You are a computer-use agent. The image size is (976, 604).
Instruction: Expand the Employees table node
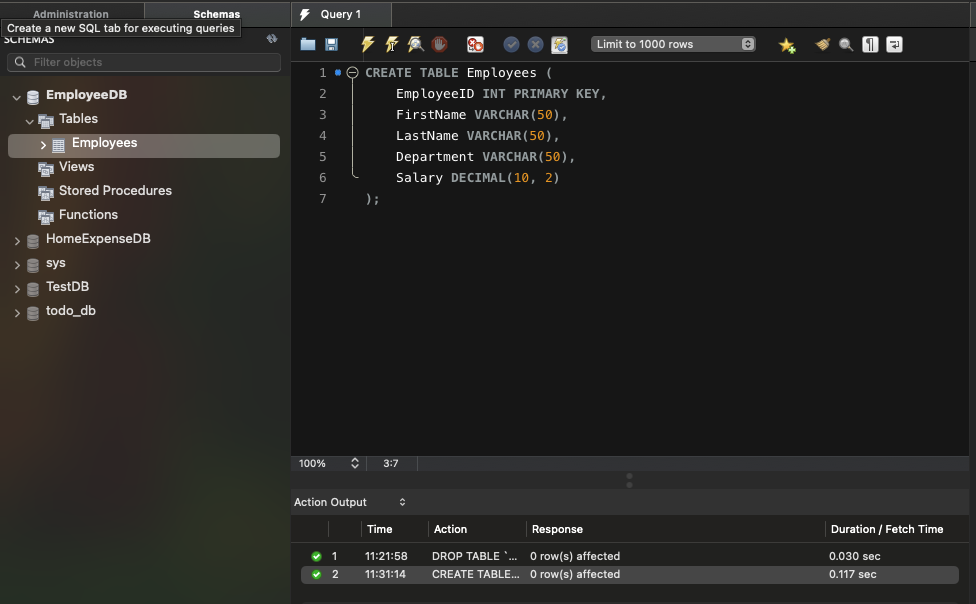[x=43, y=145]
